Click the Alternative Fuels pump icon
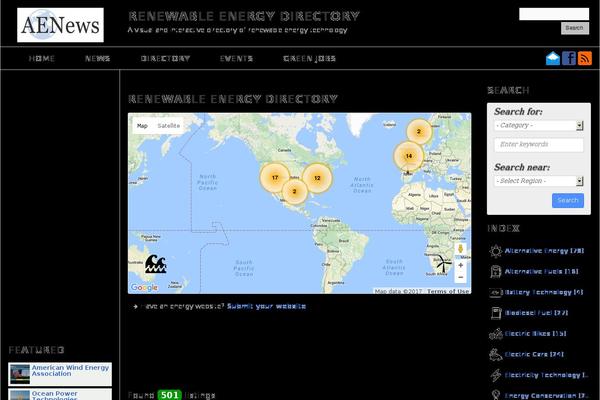The image size is (600, 400). pos(496,272)
